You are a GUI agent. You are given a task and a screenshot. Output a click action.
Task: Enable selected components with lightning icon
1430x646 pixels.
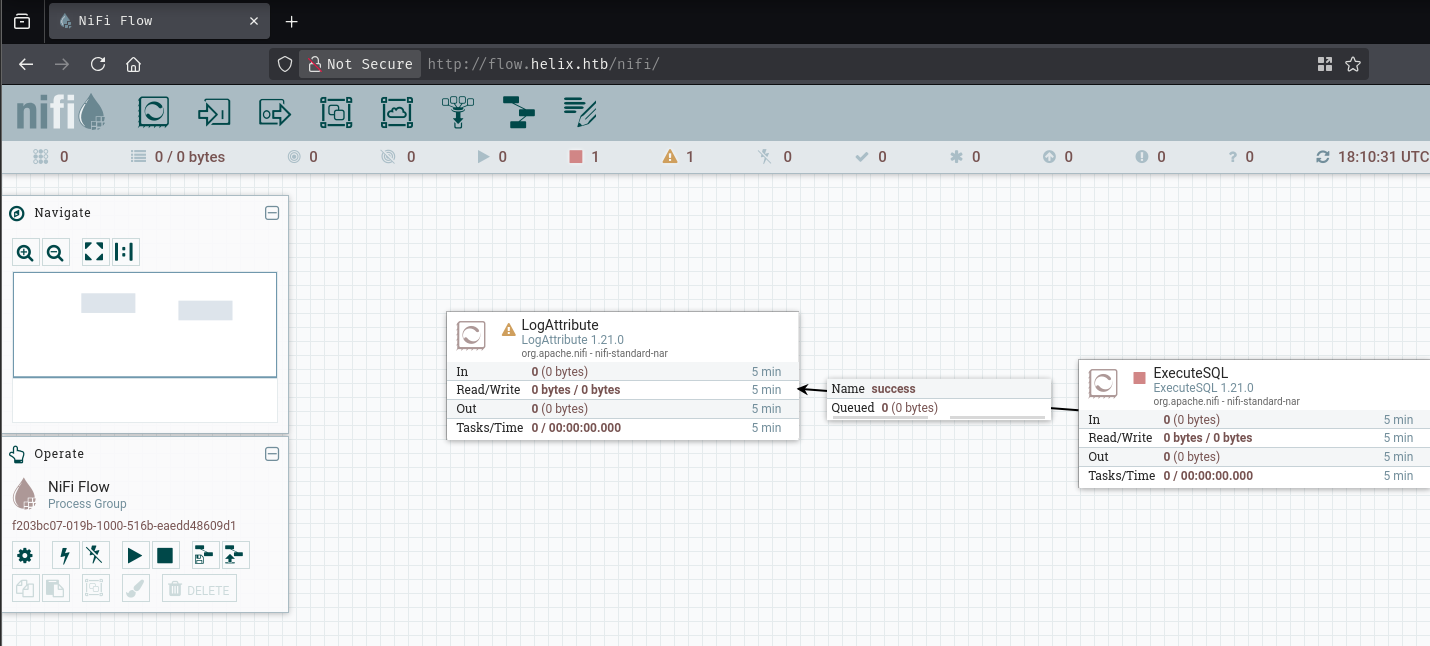(x=66, y=555)
